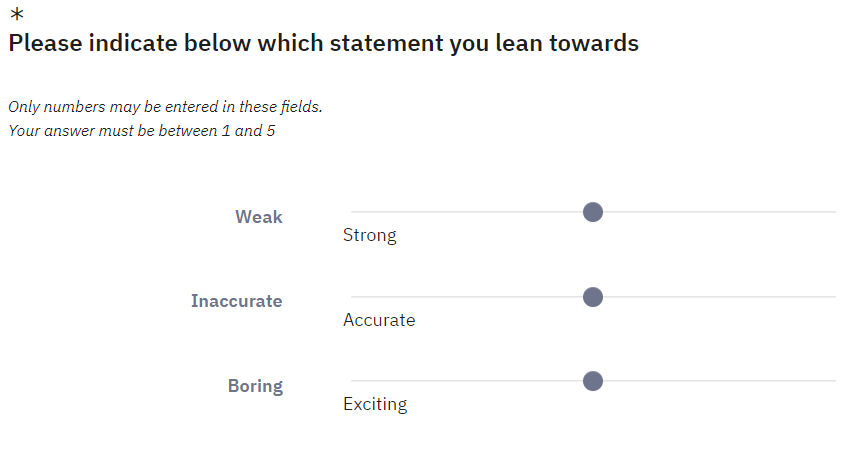The width and height of the screenshot is (857, 458).
Task: Click Weak–Strong track midway between left end and handle
Action: coord(472,212)
